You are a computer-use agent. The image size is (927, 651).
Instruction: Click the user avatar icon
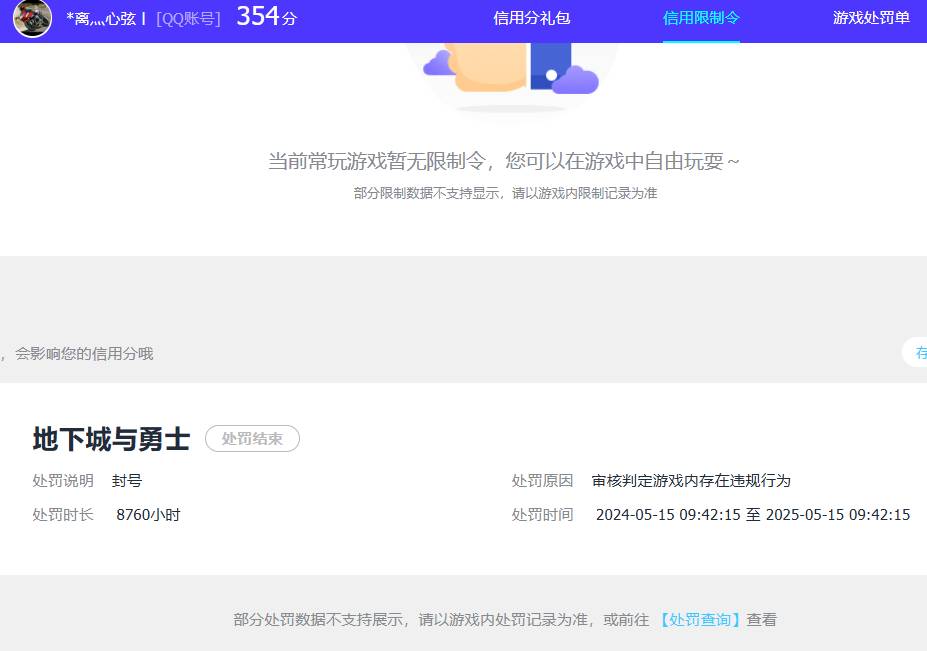pos(32,19)
